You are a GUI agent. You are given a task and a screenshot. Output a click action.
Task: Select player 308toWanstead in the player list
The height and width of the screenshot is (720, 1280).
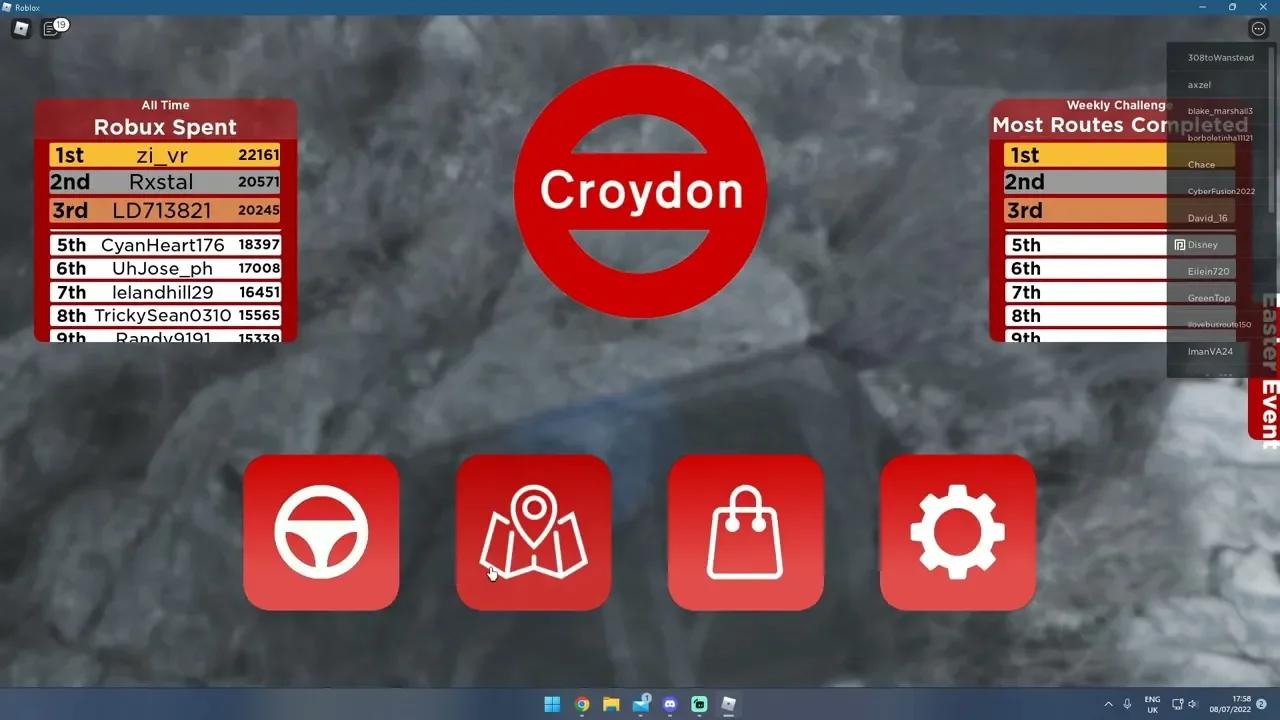click(x=1220, y=57)
